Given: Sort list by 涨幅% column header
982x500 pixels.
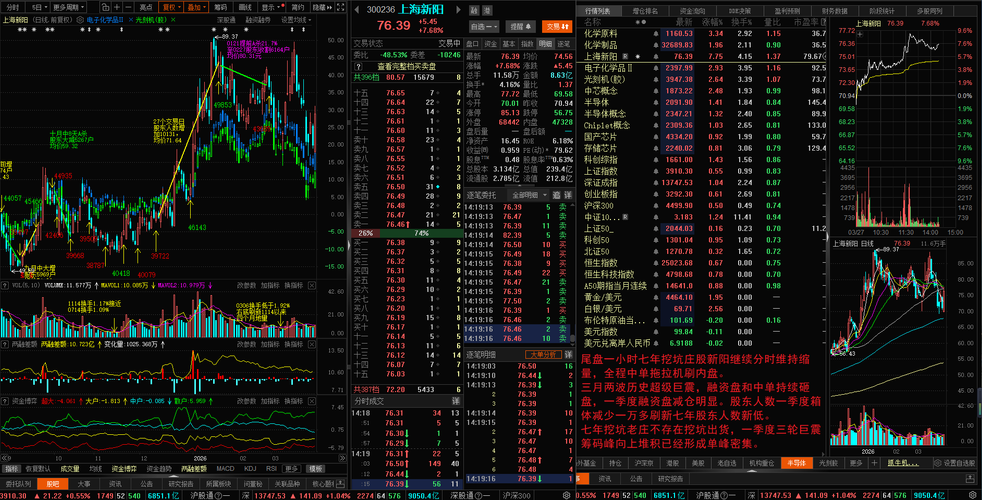Looking at the screenshot, I should tap(711, 22).
